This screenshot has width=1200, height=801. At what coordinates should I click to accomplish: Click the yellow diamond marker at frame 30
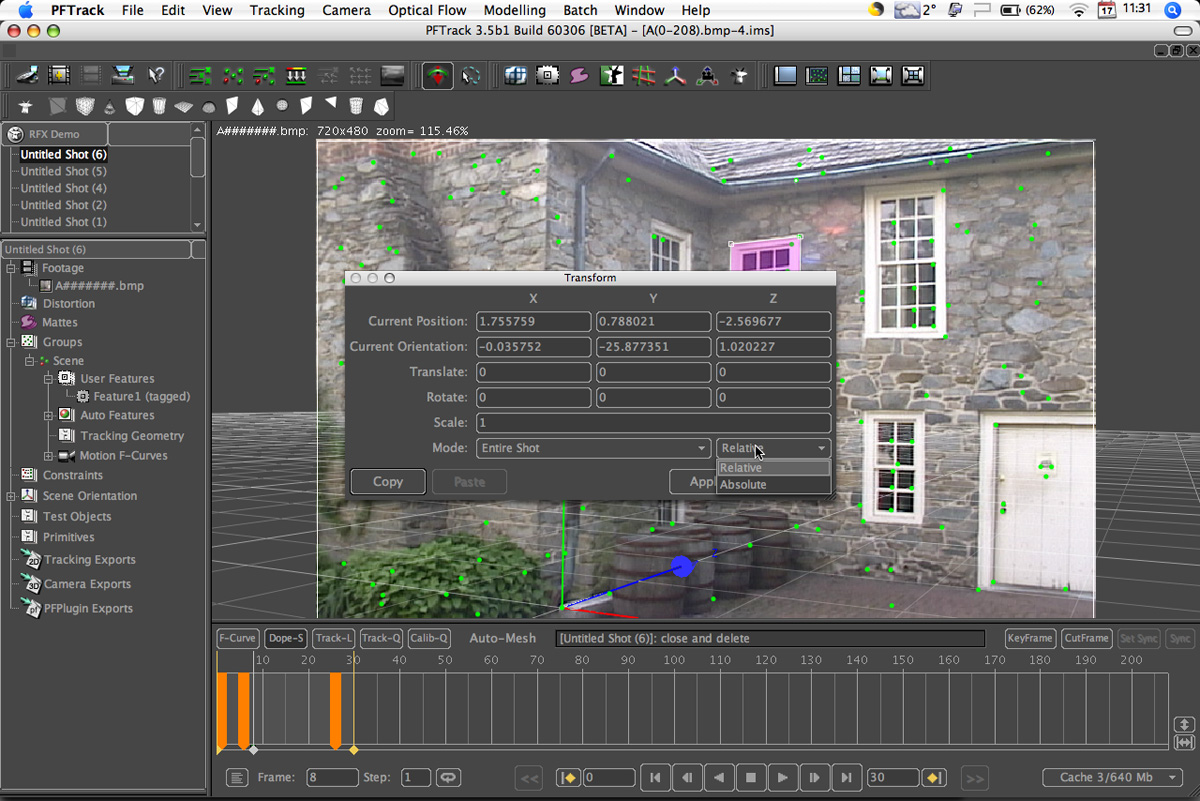click(x=353, y=750)
